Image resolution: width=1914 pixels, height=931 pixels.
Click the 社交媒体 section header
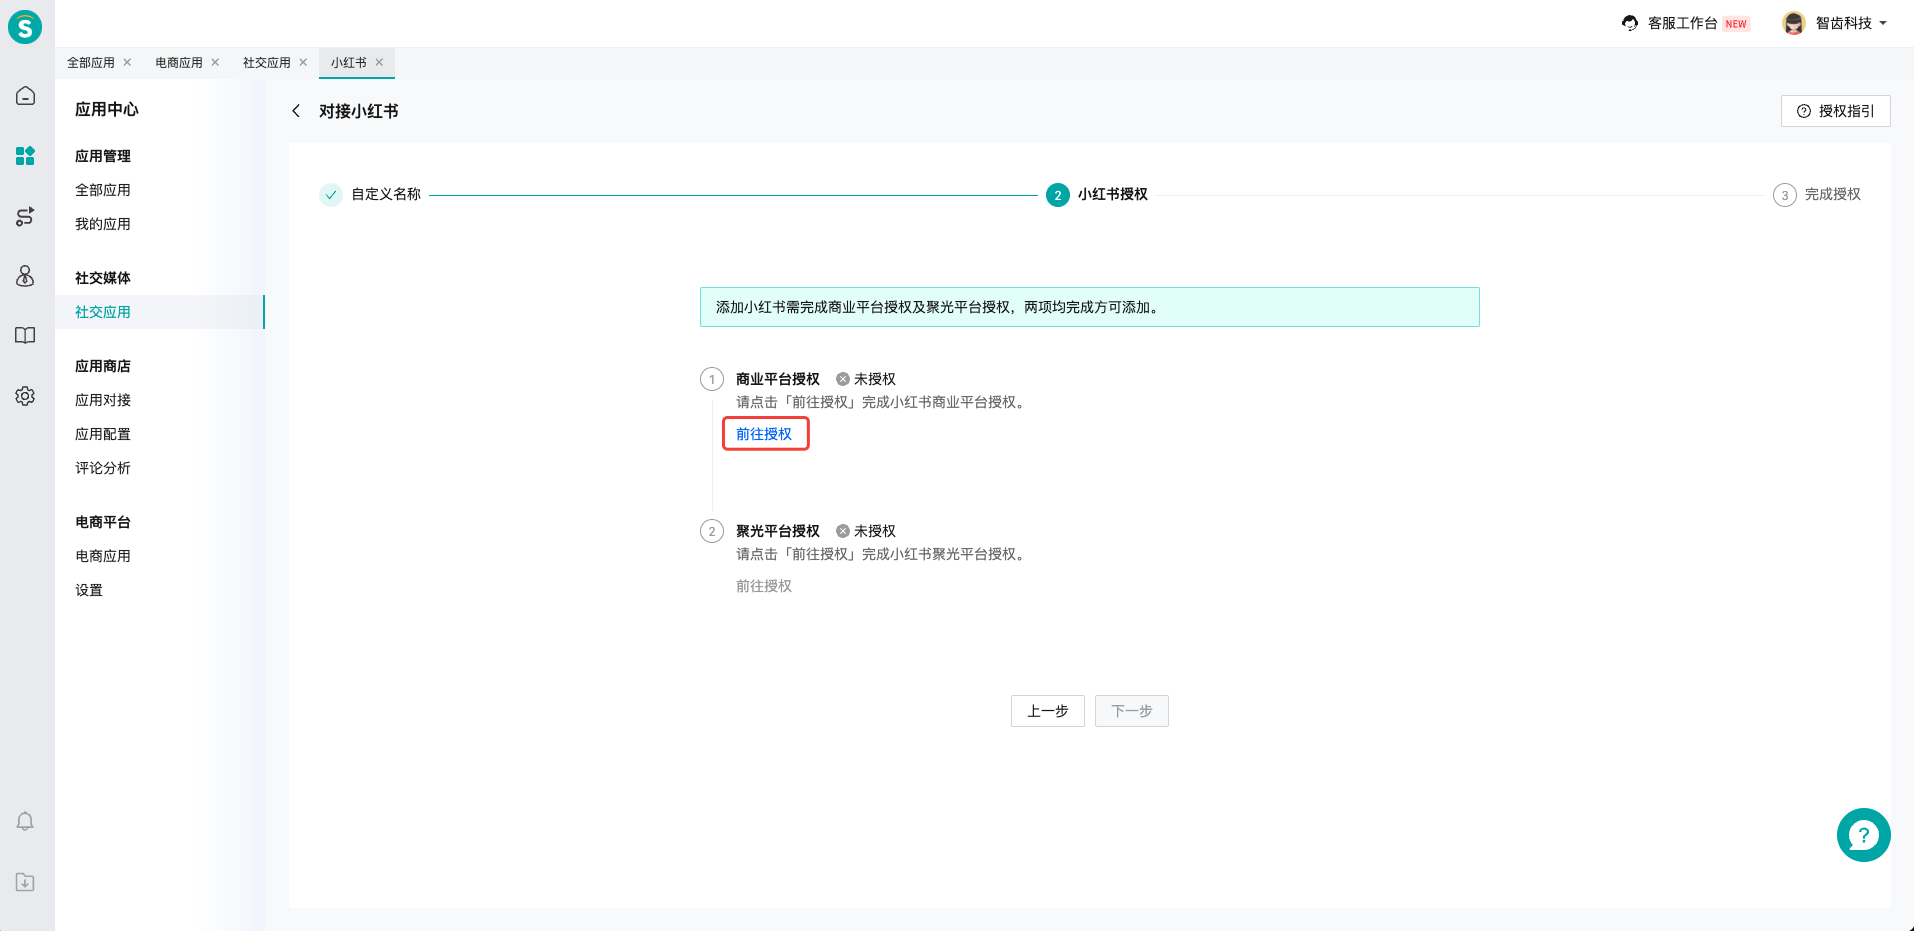pos(103,278)
